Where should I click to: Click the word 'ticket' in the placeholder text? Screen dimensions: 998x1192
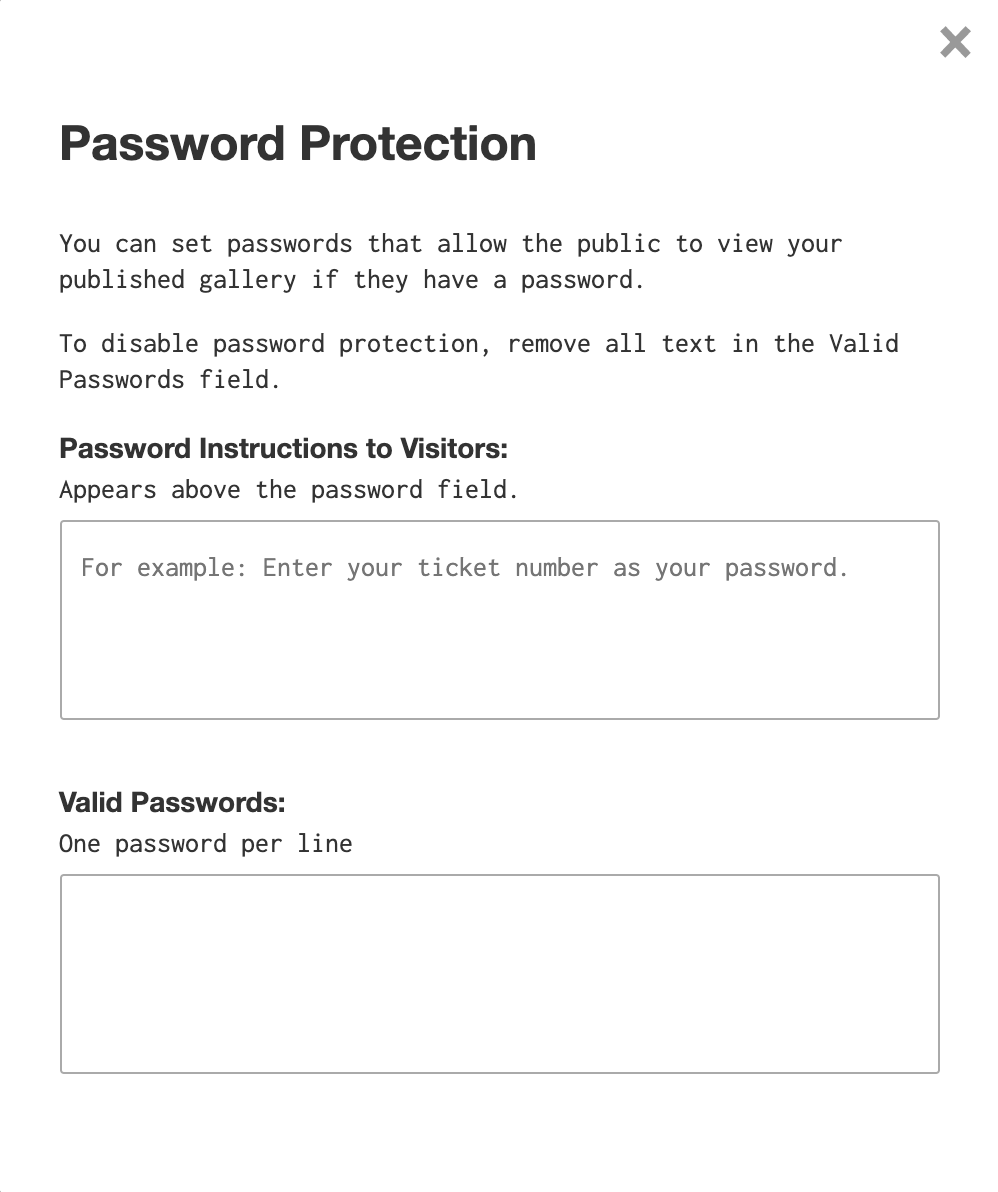[x=459, y=568]
